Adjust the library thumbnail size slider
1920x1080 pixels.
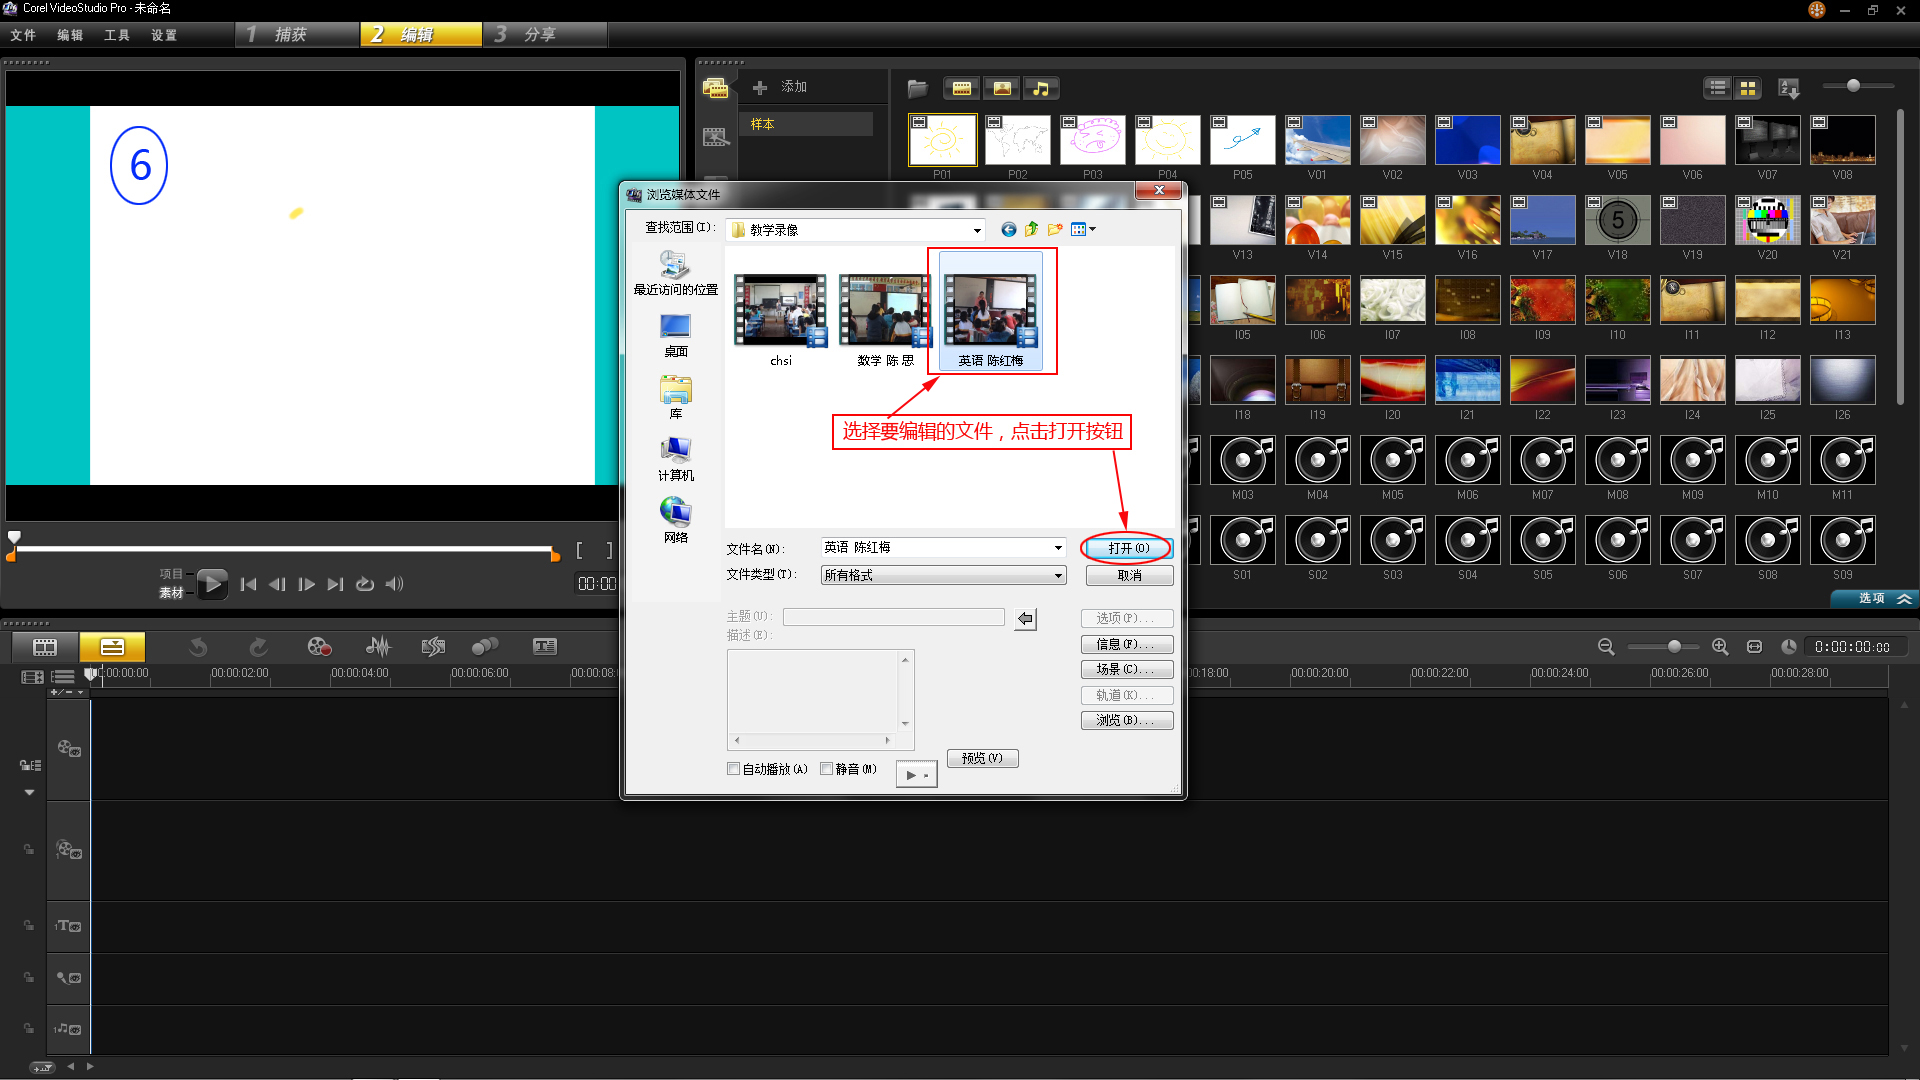pyautogui.click(x=1853, y=86)
